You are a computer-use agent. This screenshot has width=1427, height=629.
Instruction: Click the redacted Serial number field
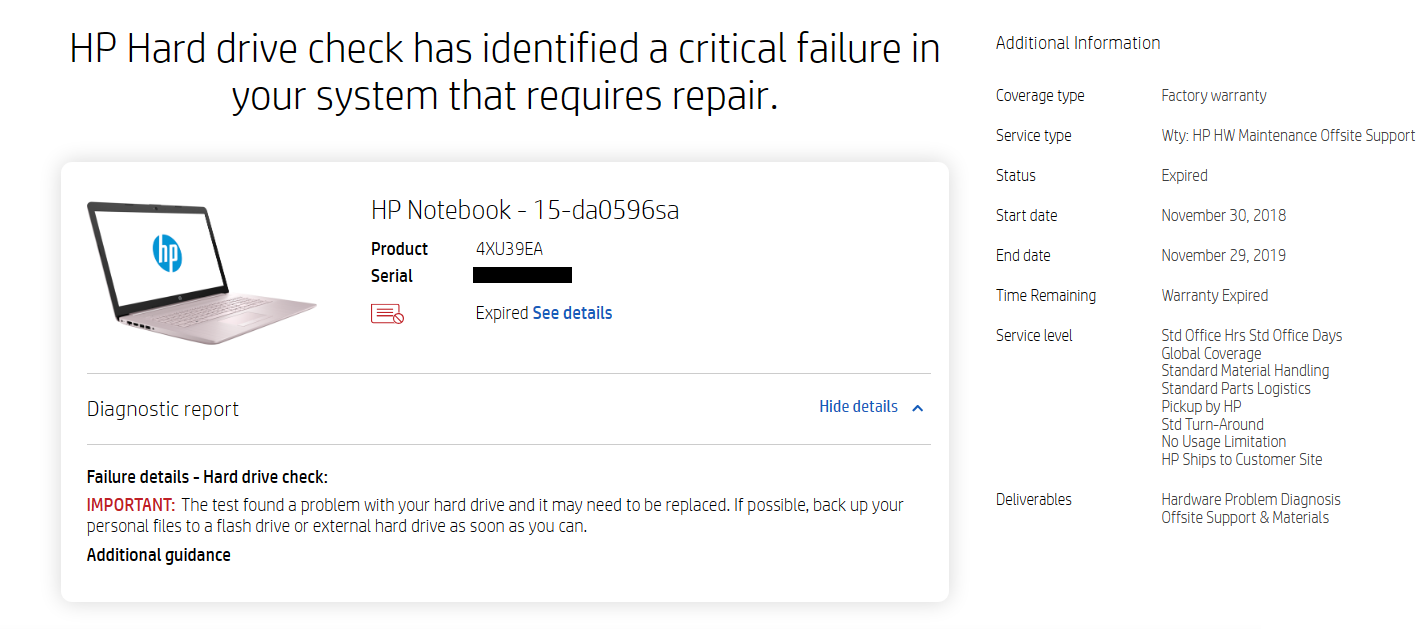pyautogui.click(x=522, y=274)
